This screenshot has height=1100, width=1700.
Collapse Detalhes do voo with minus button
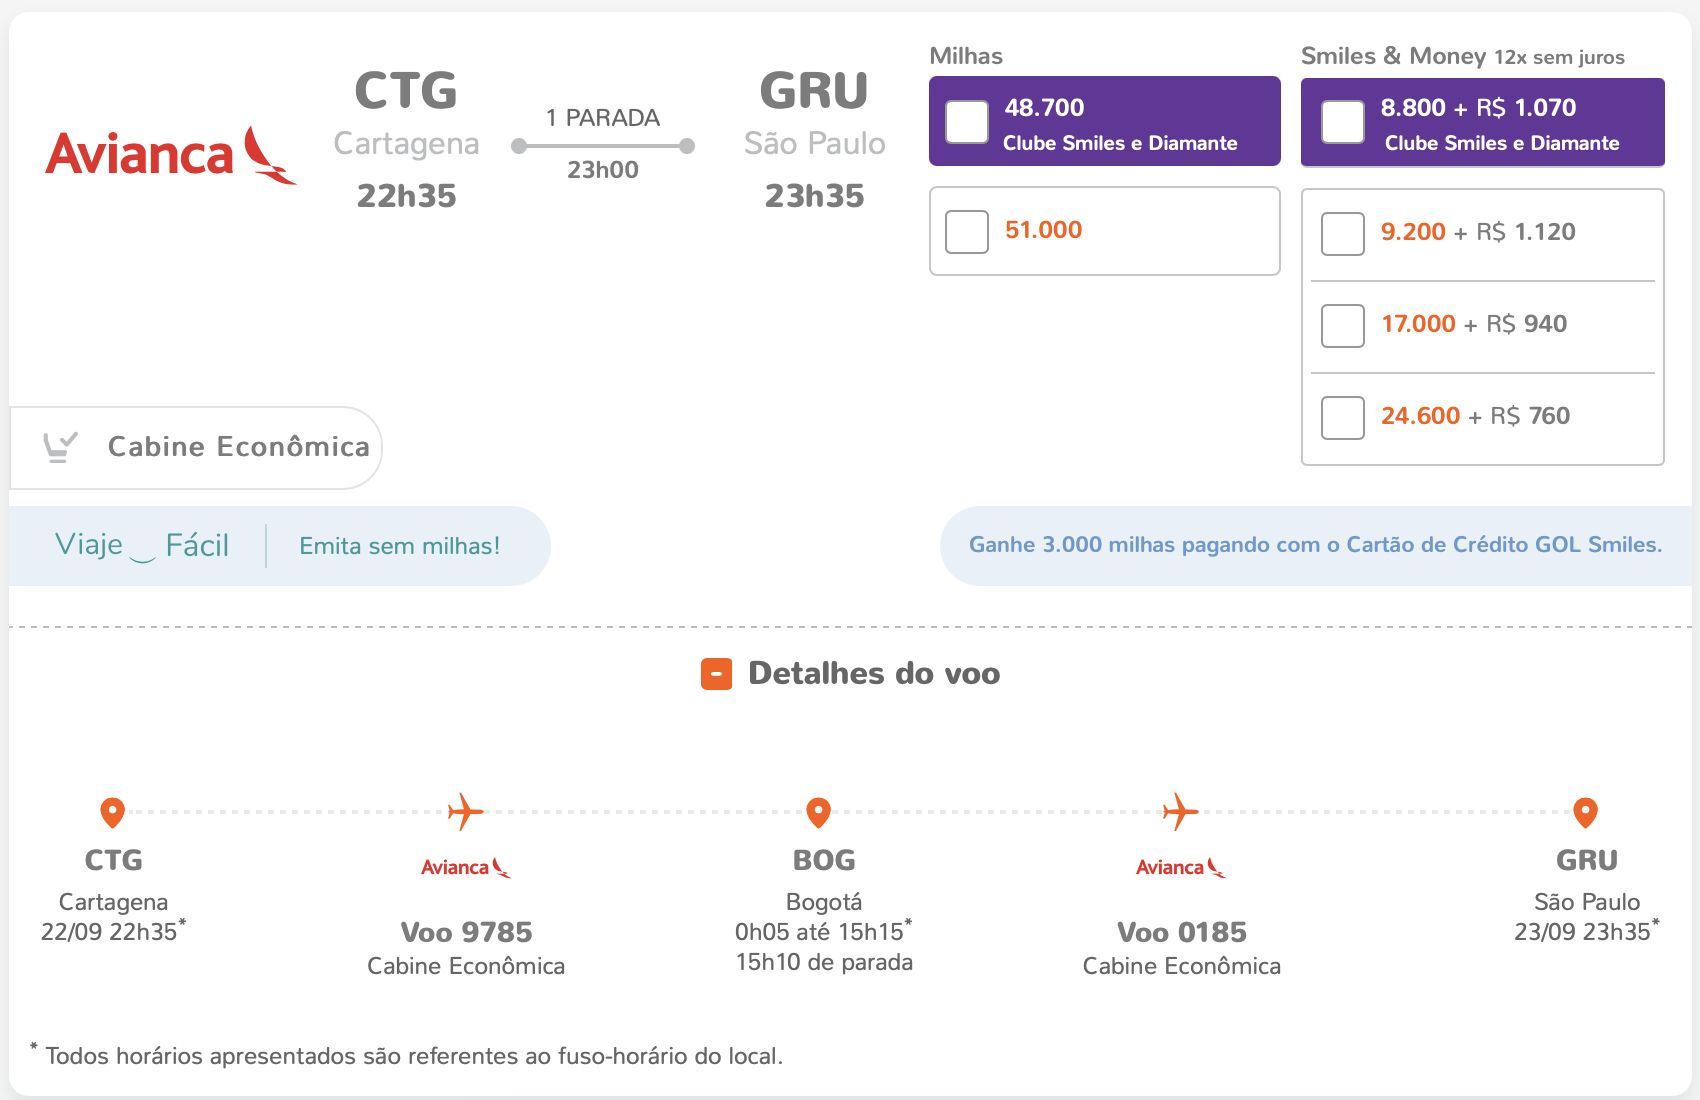coord(716,675)
